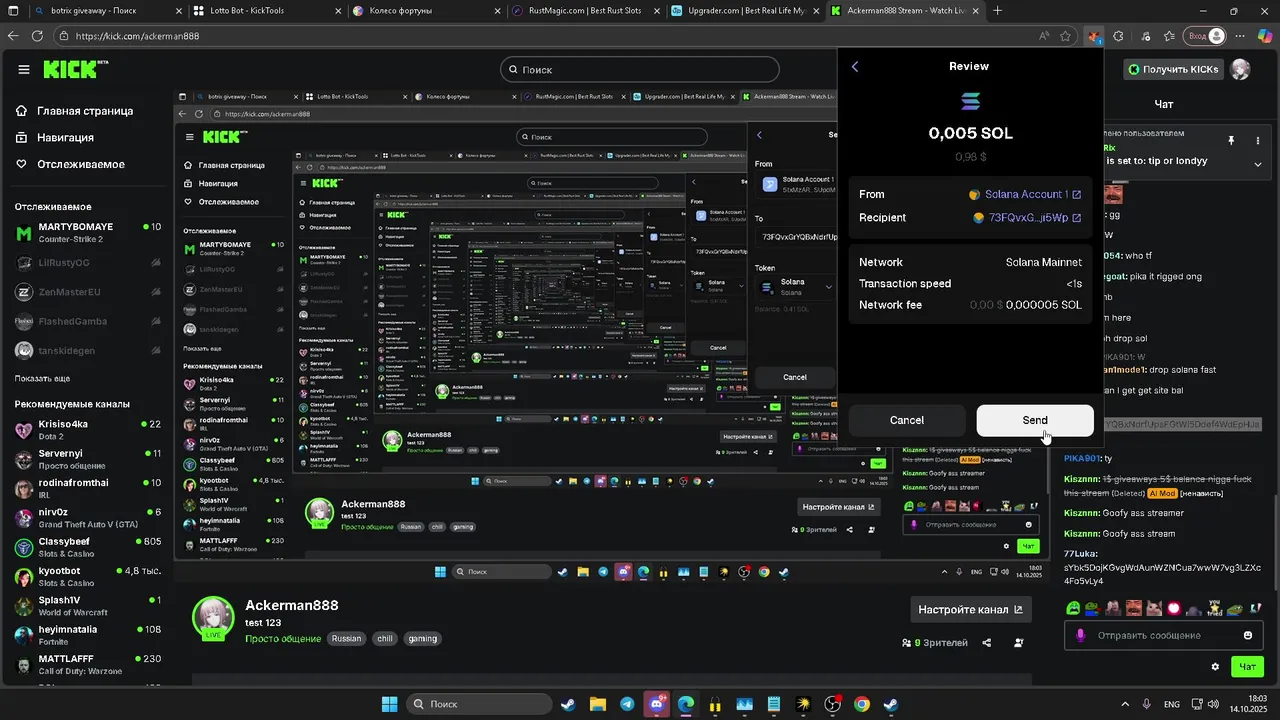Click the taskbar Поиск search box
The width and height of the screenshot is (1280, 720).
[x=478, y=704]
